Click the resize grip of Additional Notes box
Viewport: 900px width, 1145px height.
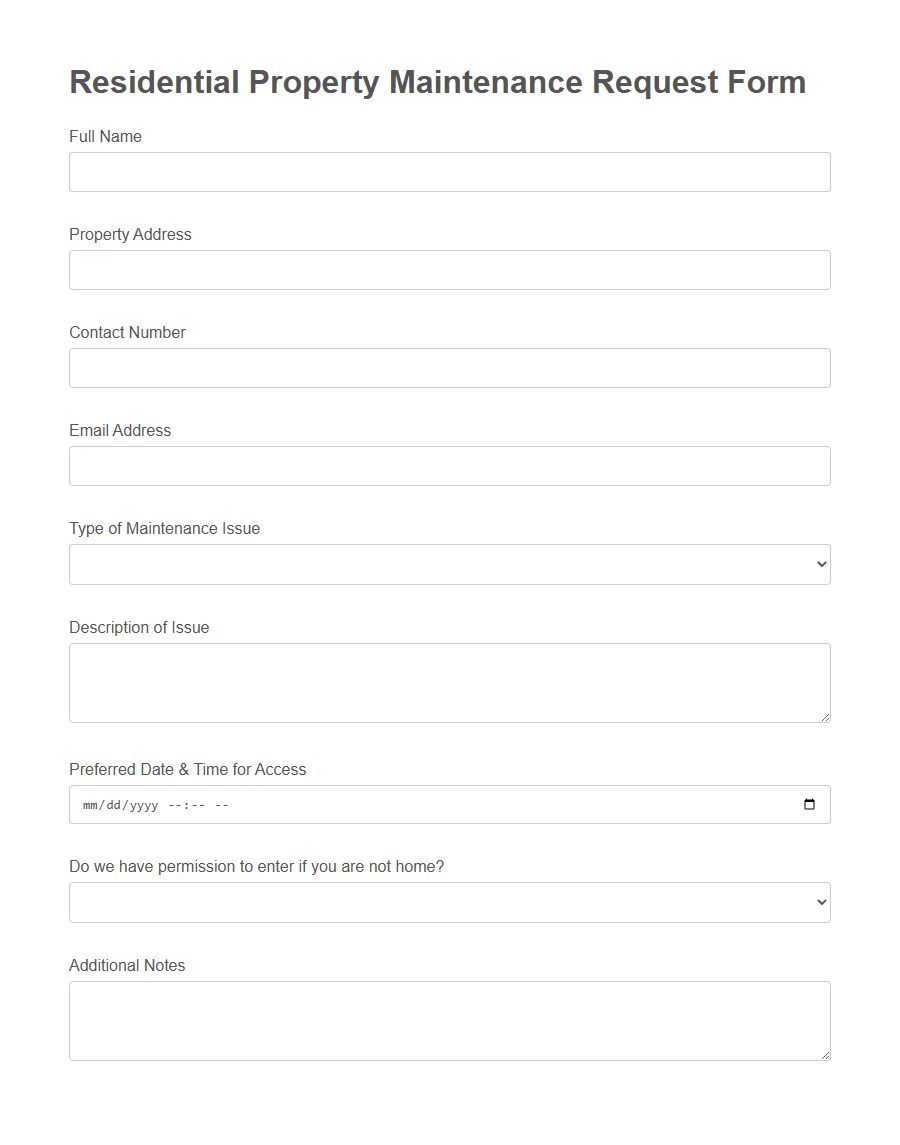pos(825,1055)
